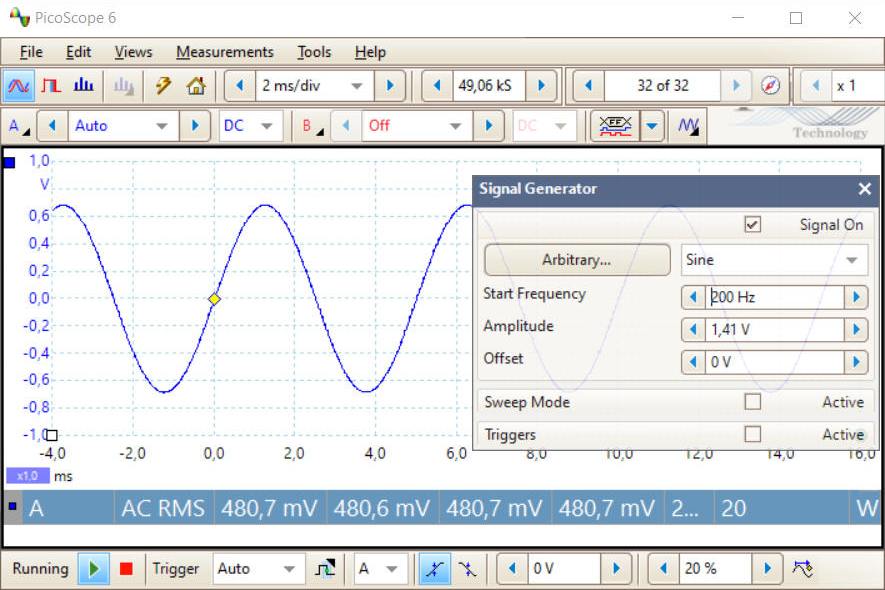Increase Channel A input range

coord(195,125)
